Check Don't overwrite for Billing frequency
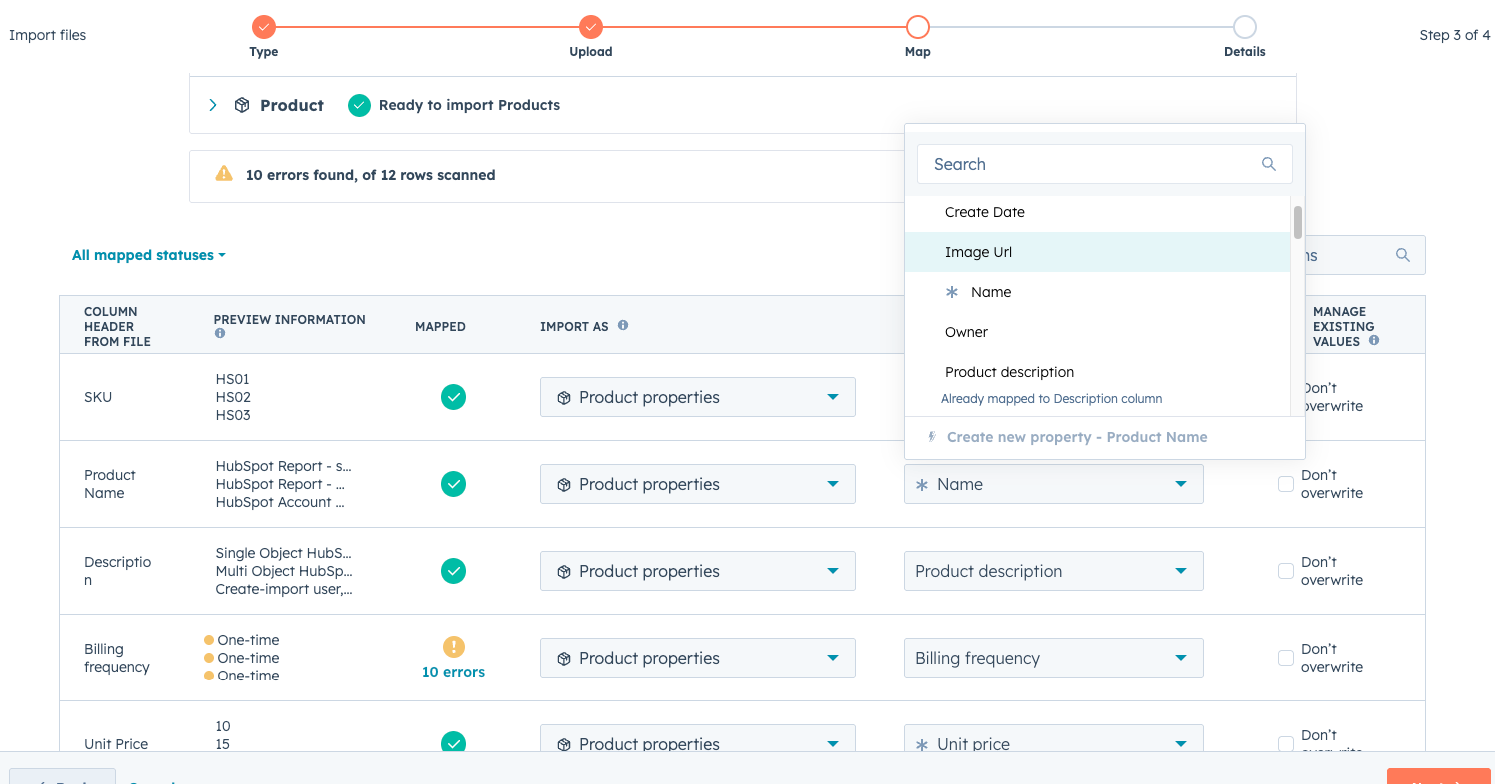Image resolution: width=1495 pixels, height=784 pixels. coord(1286,658)
